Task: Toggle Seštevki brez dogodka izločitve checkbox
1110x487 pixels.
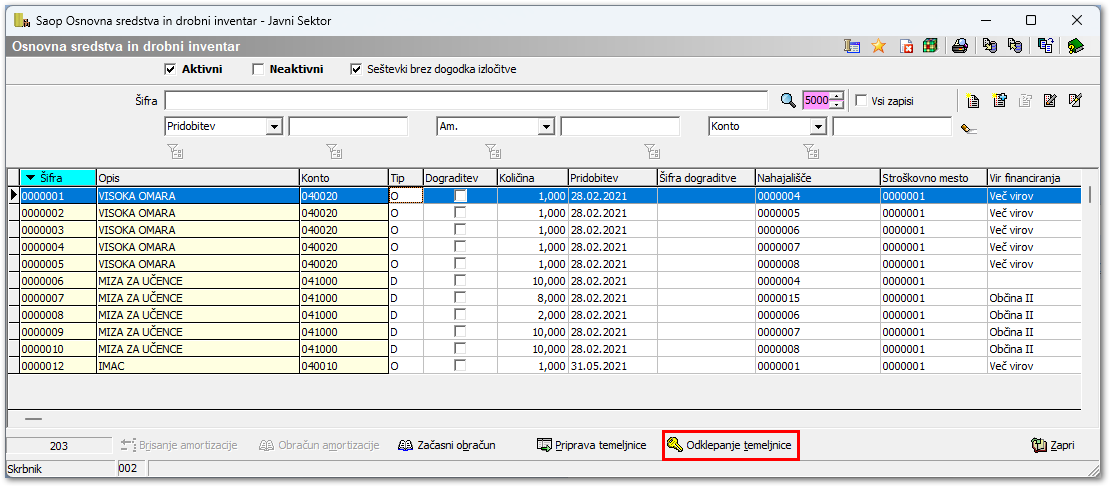Action: point(355,69)
